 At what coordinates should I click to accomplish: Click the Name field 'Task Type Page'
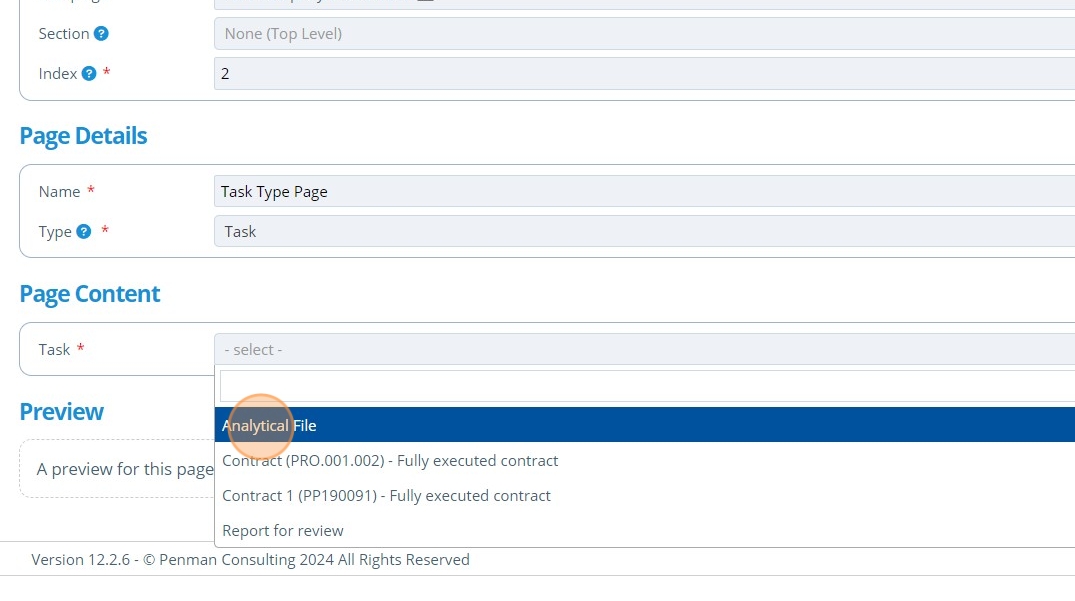640,191
